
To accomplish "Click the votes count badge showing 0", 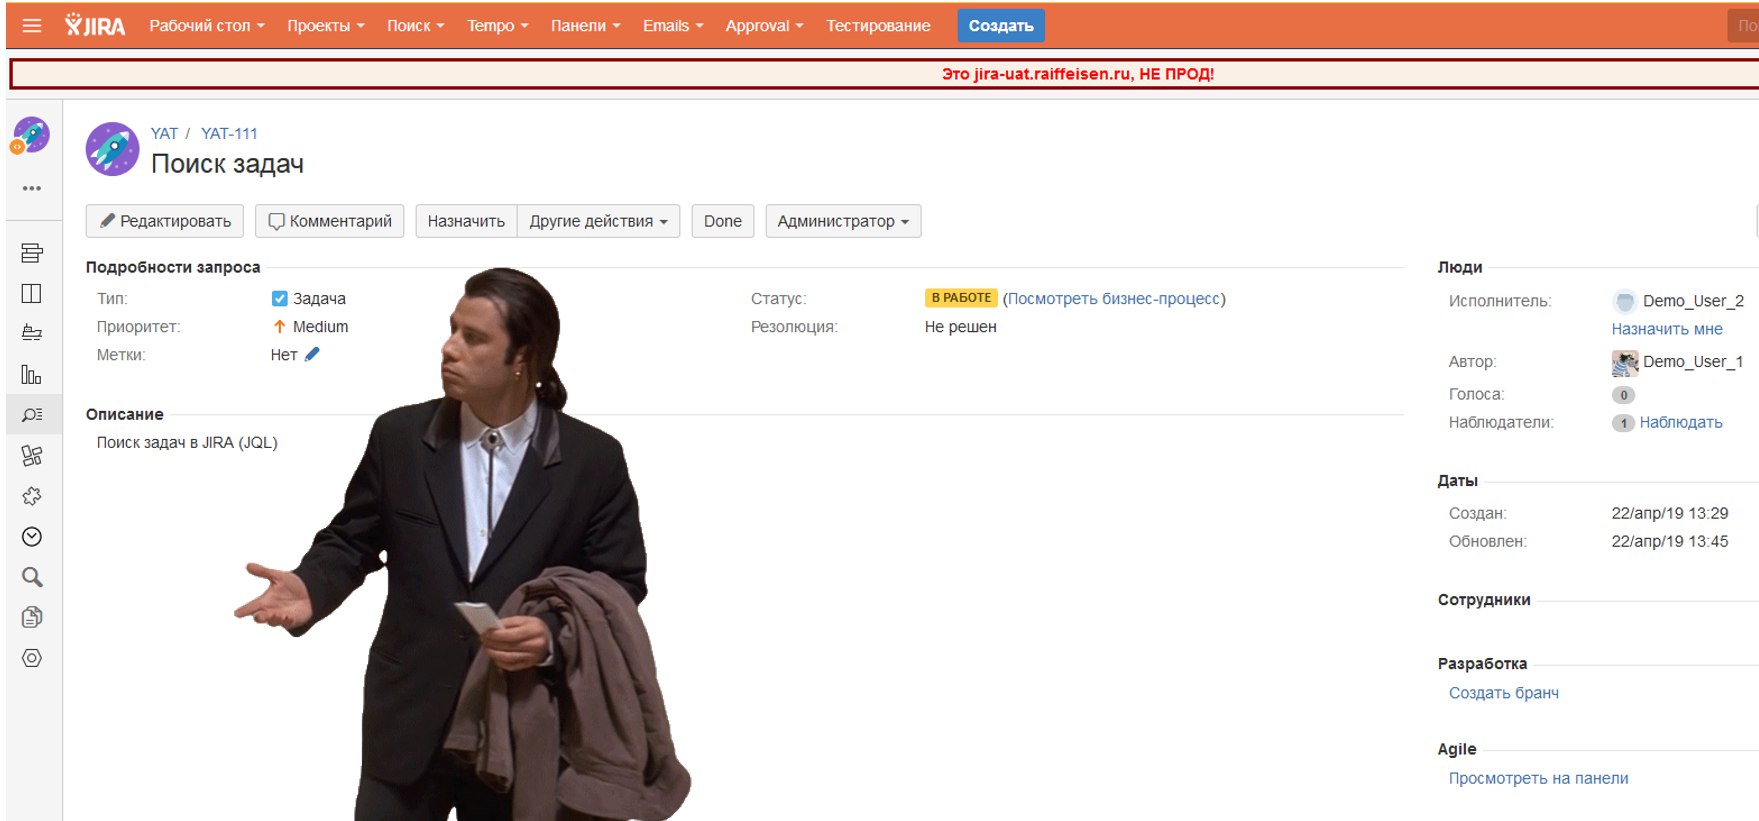I will coord(1623,395).
